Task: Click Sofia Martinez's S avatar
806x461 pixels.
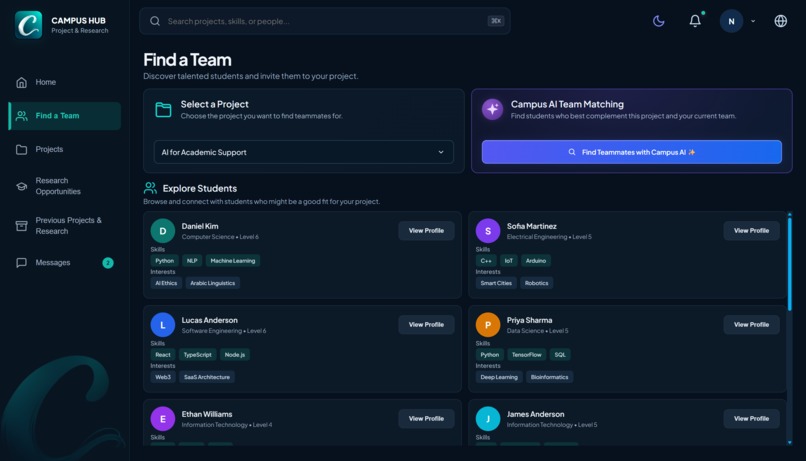Action: (488, 231)
